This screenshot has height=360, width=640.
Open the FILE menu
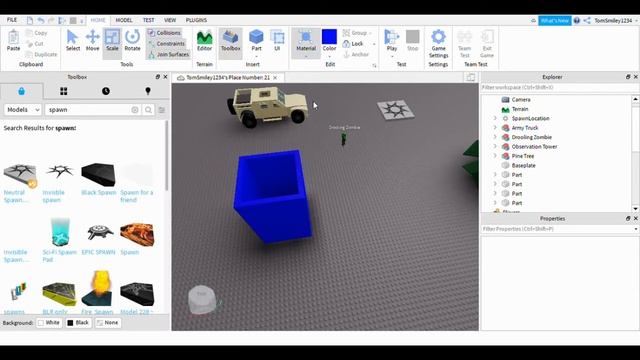coord(12,20)
